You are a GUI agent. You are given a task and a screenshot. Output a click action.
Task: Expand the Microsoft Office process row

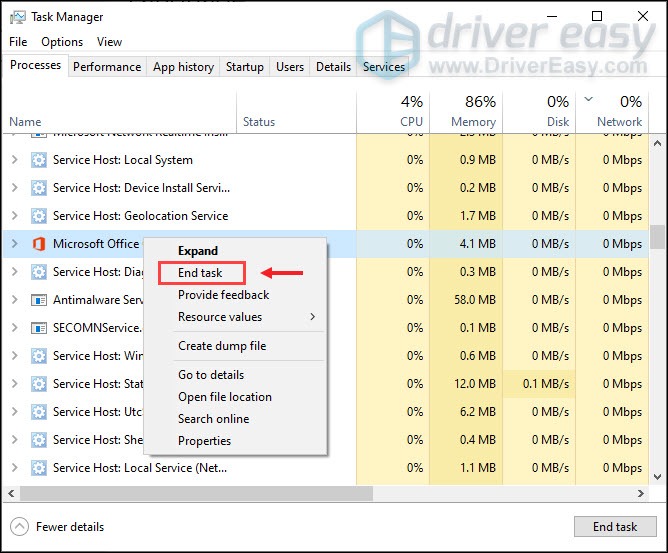click(14, 244)
